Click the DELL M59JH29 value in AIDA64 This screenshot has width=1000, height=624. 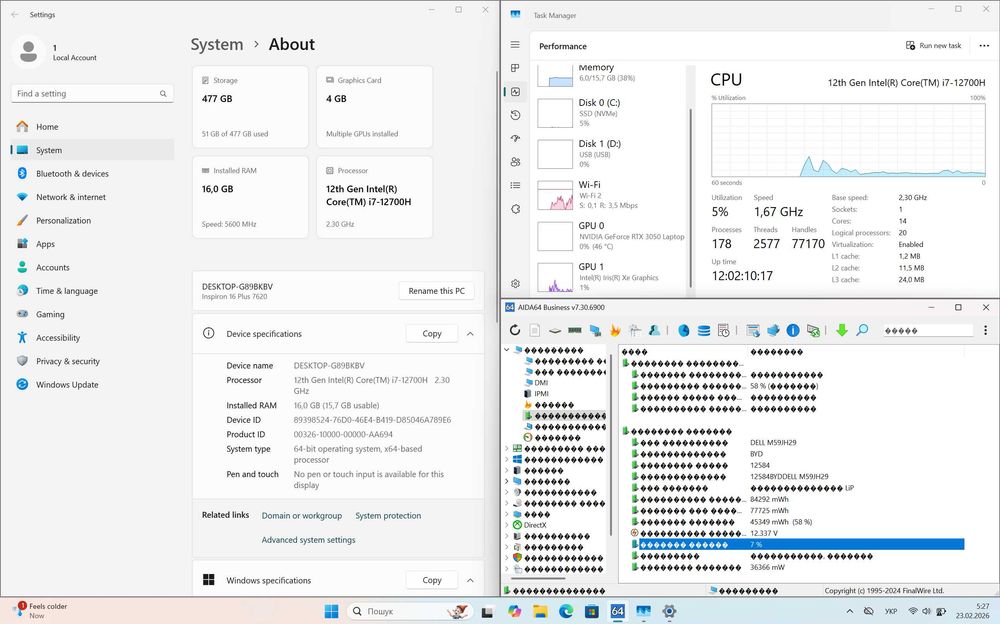pyautogui.click(x=773, y=442)
